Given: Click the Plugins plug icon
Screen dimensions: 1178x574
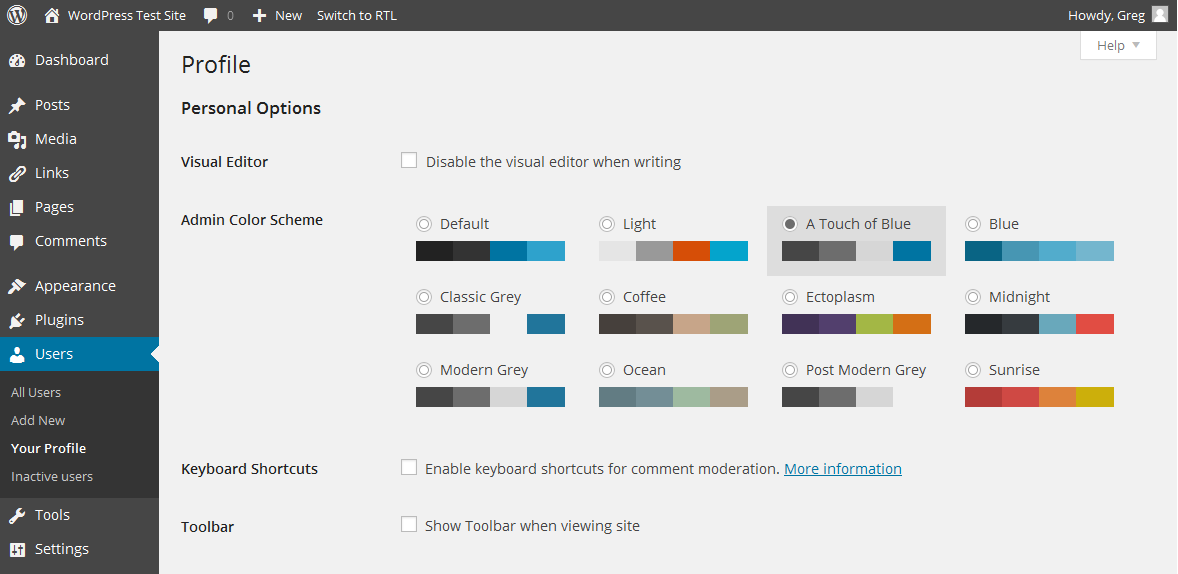Looking at the screenshot, I should 17,320.
